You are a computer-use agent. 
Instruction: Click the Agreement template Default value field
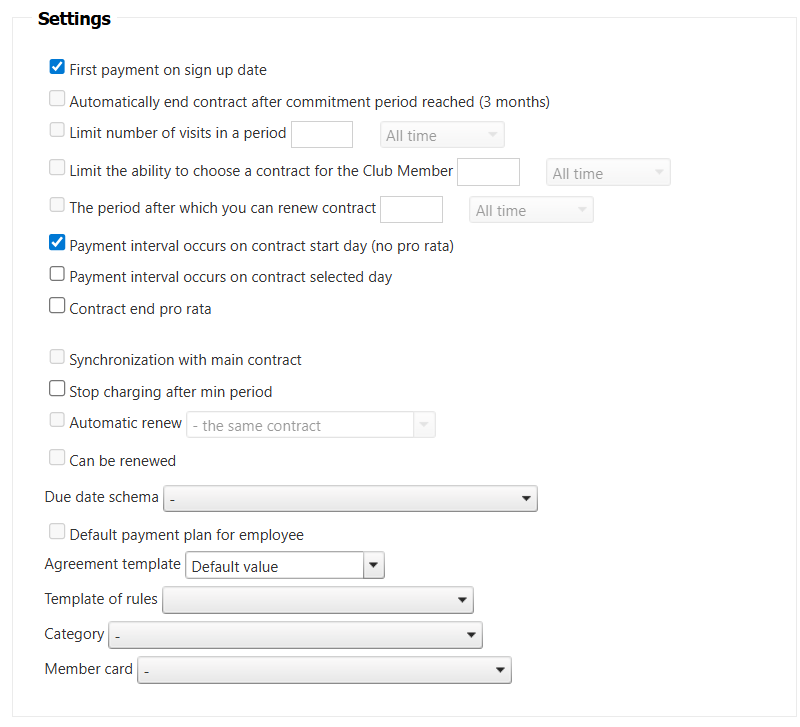tap(275, 566)
